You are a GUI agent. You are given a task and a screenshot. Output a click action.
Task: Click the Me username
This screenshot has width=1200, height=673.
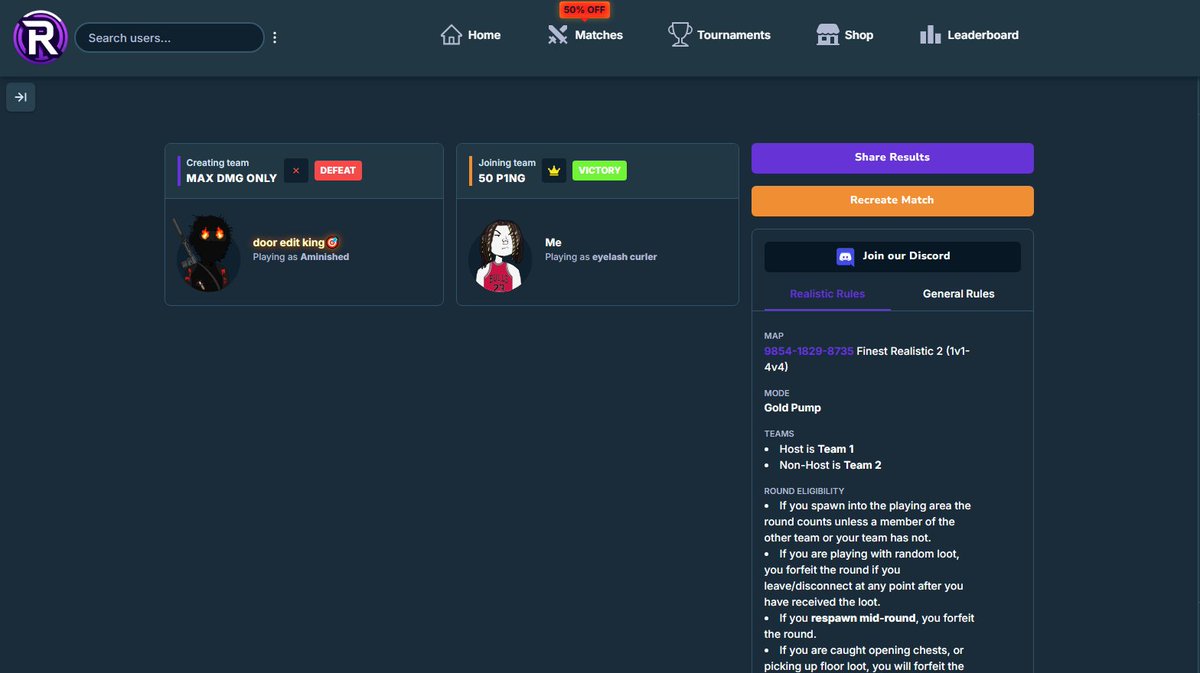coord(553,243)
